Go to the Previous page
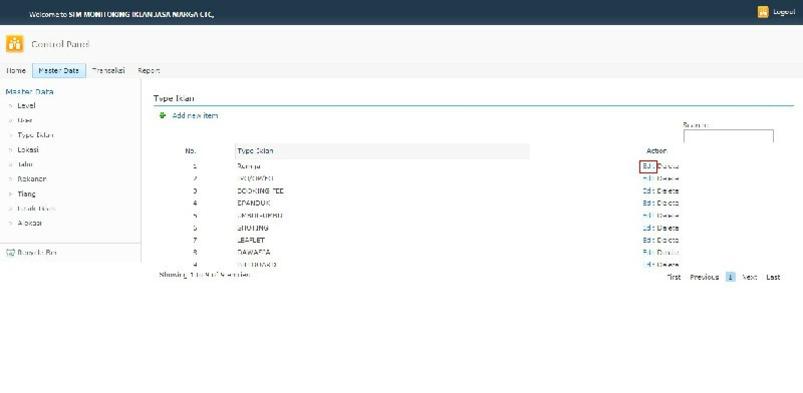 click(704, 277)
